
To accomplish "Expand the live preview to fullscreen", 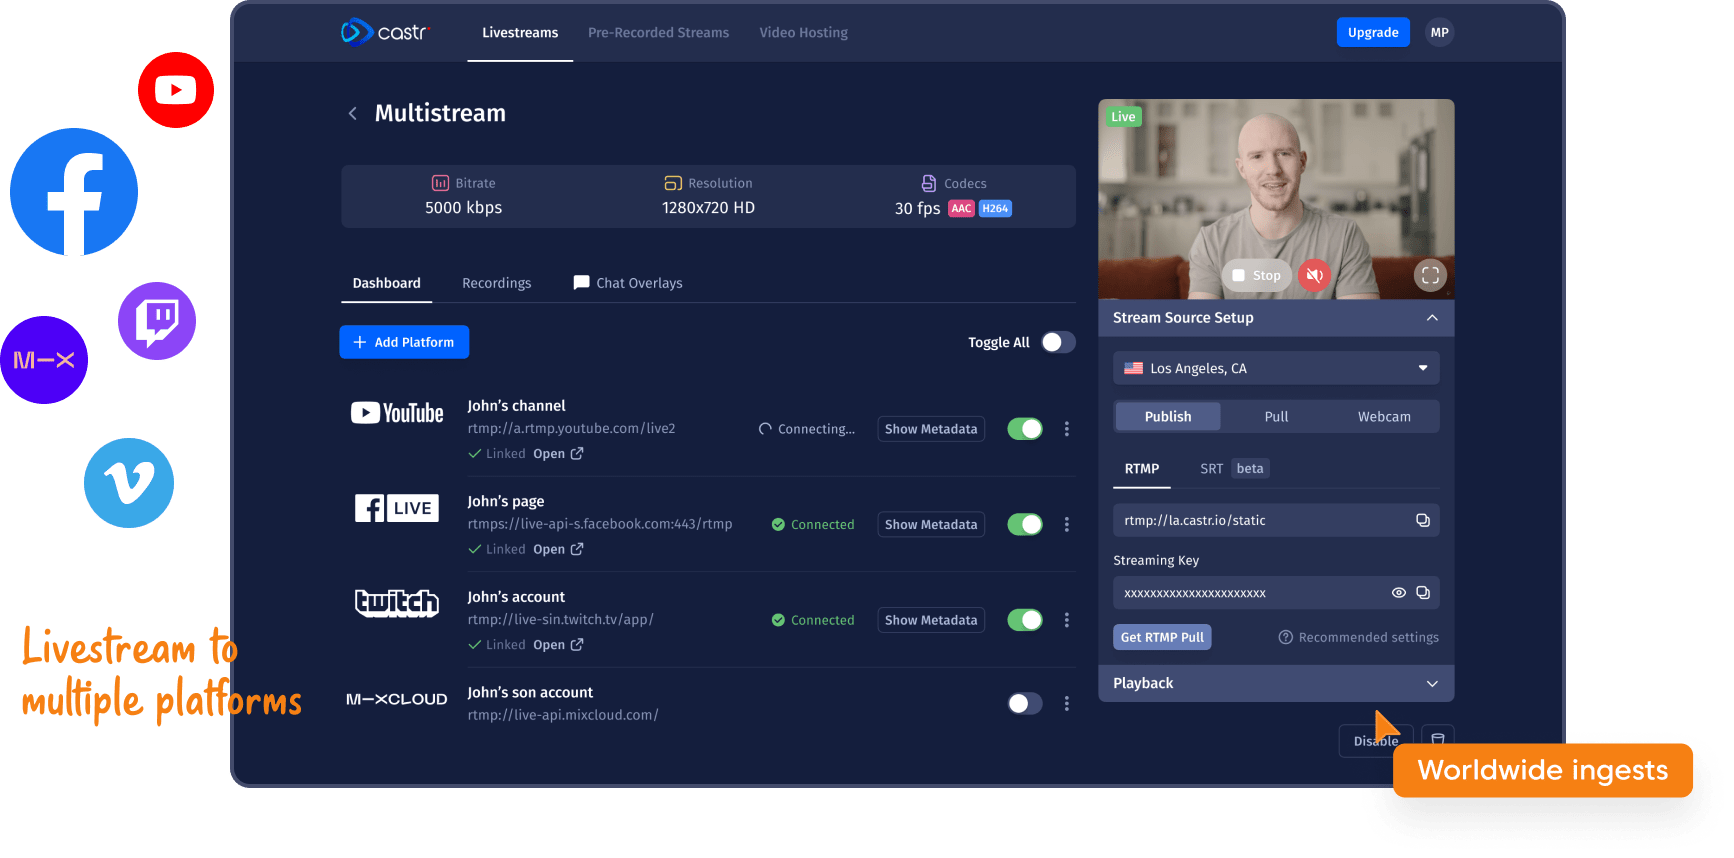I will [1431, 276].
